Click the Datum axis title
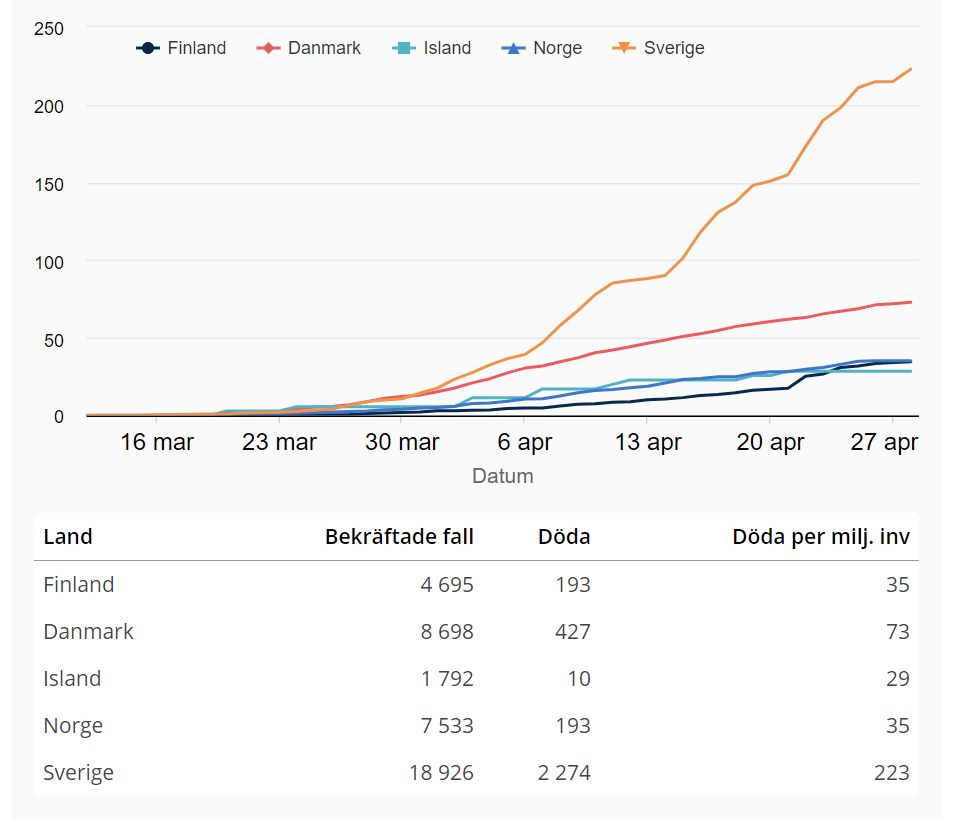 (x=502, y=476)
